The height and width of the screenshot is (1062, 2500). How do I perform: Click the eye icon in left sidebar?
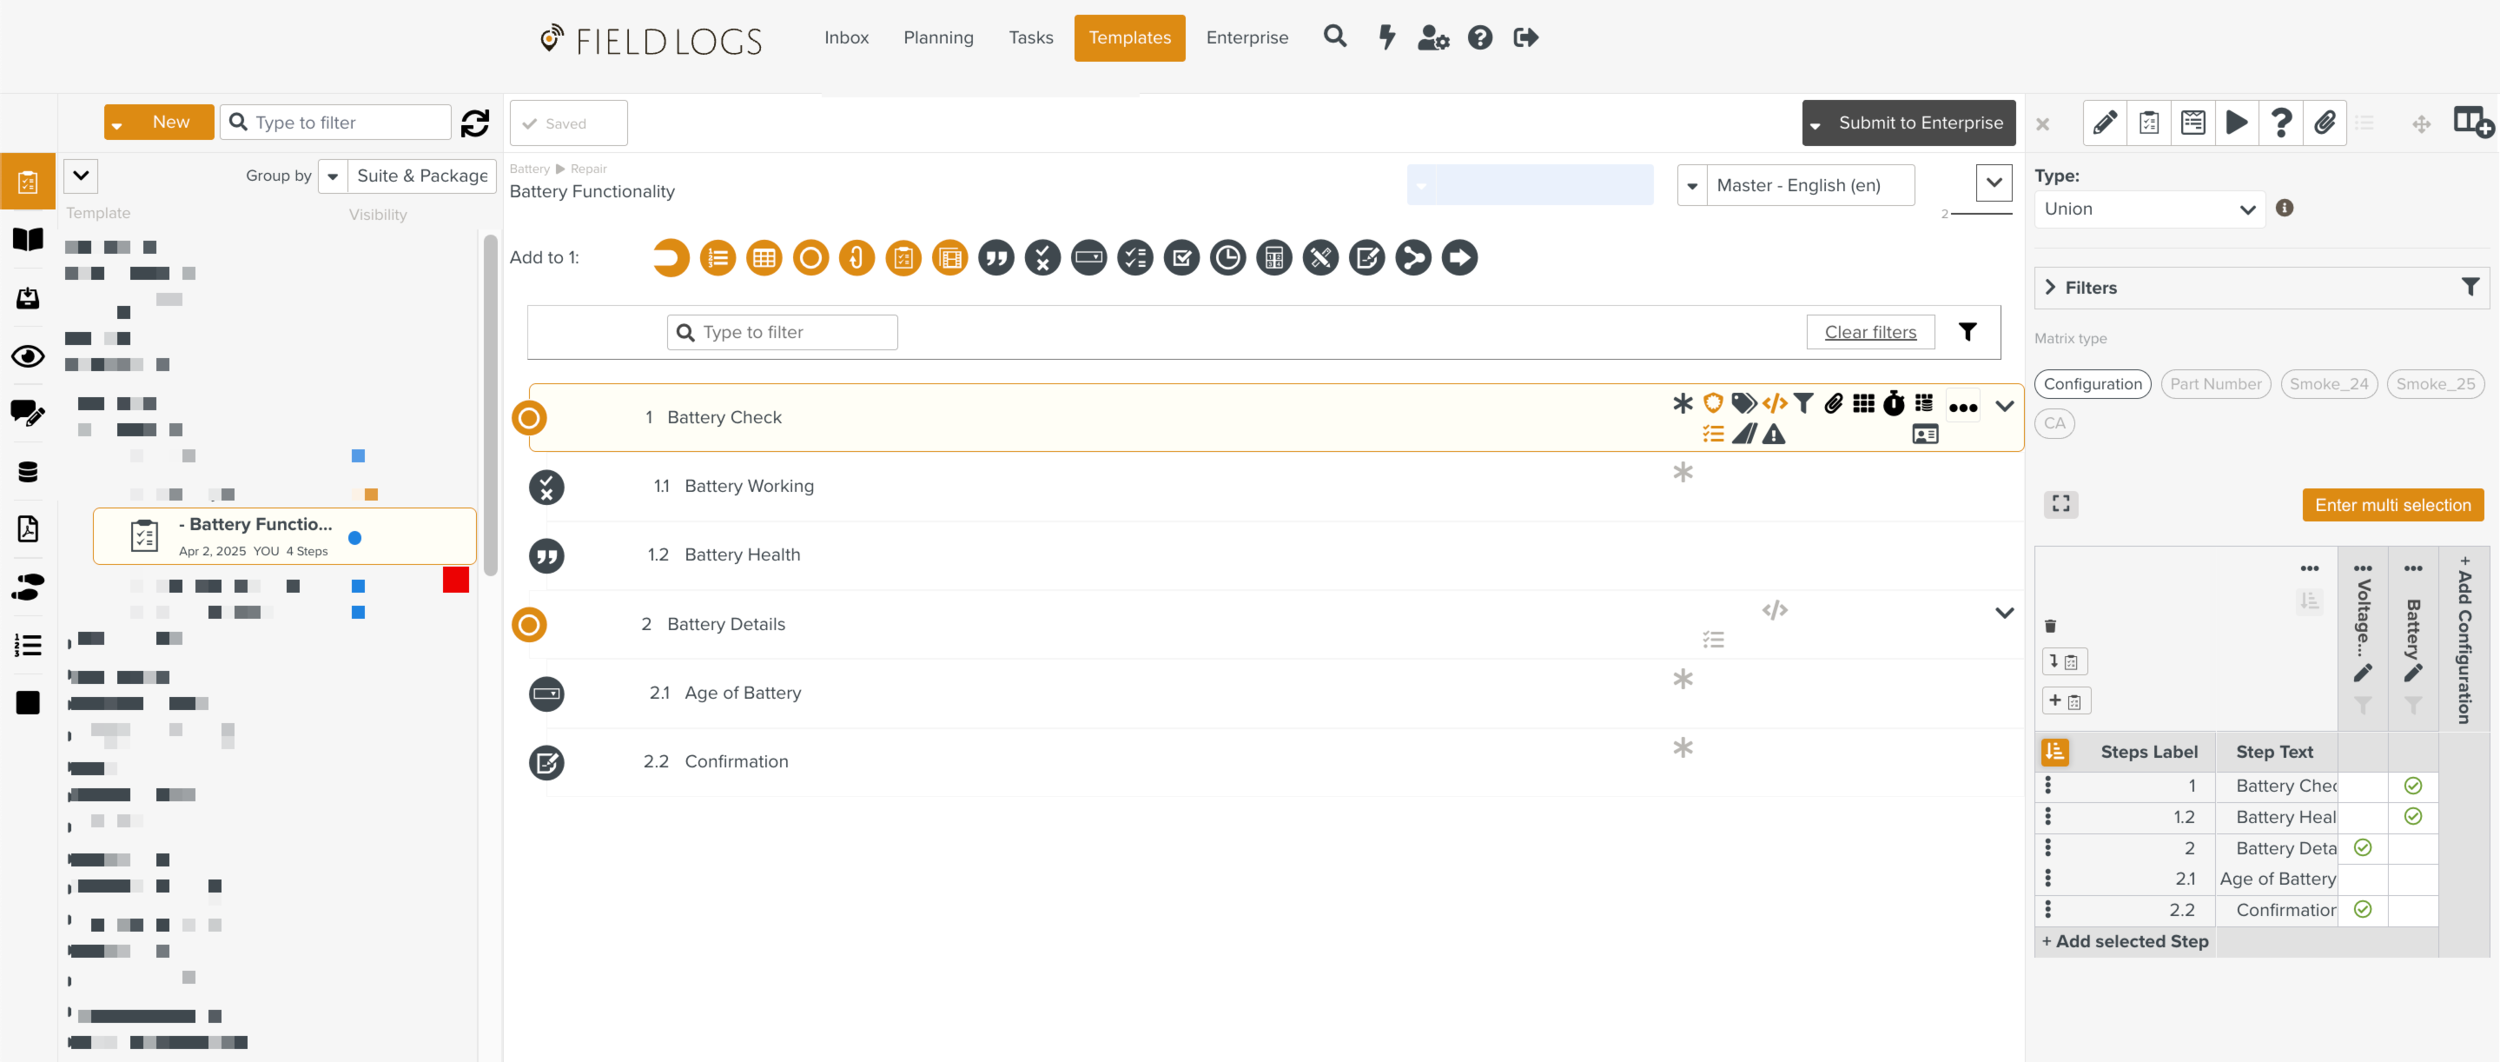28,356
